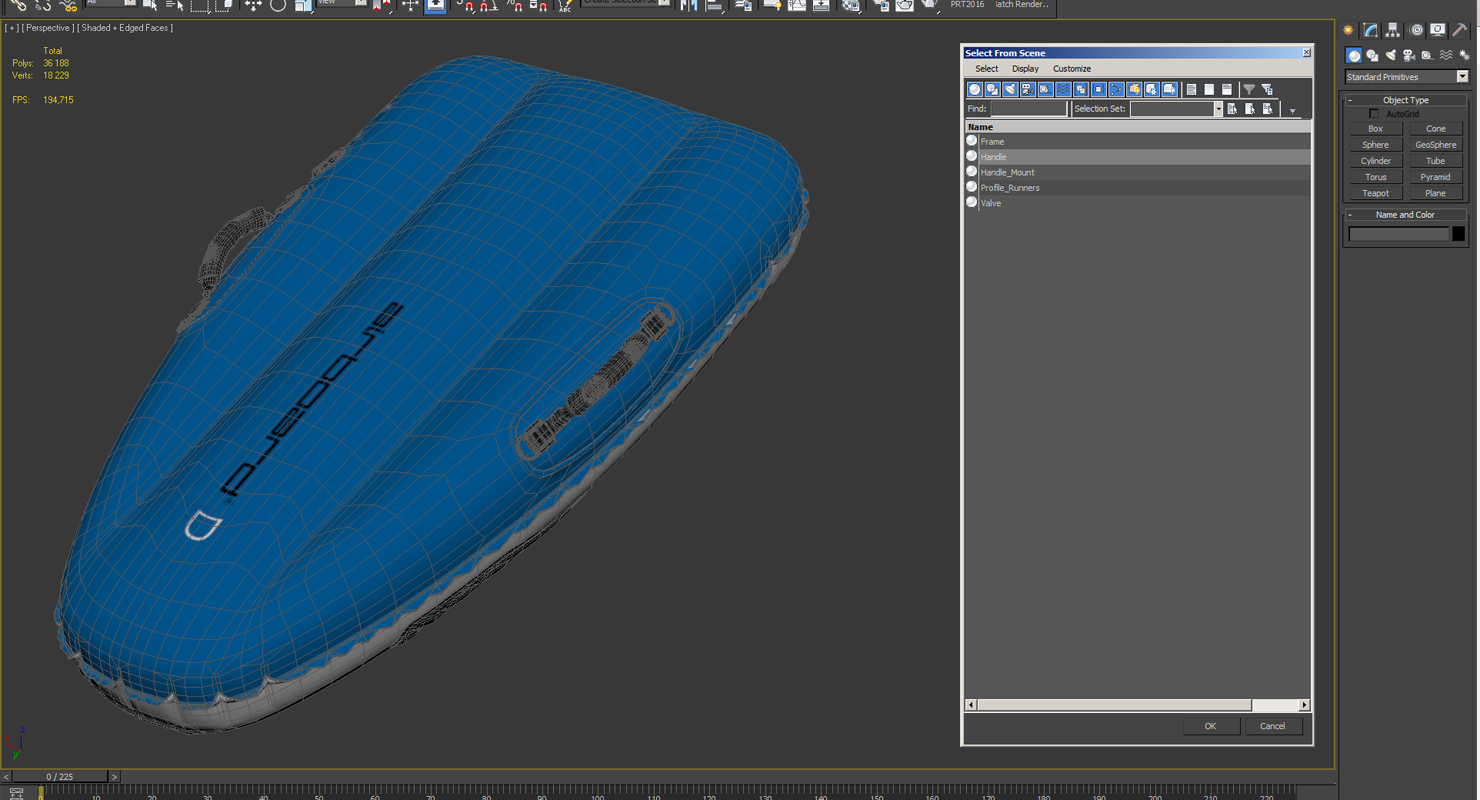Viewport: 1480px width, 800px height.
Task: Open advanced filter icon beside the funnel
Action: click(x=1267, y=90)
